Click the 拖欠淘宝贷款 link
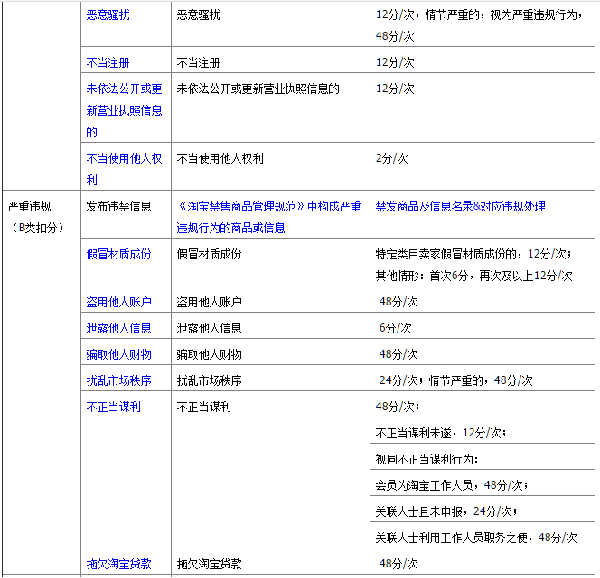This screenshot has height=578, width=600. (x=118, y=564)
